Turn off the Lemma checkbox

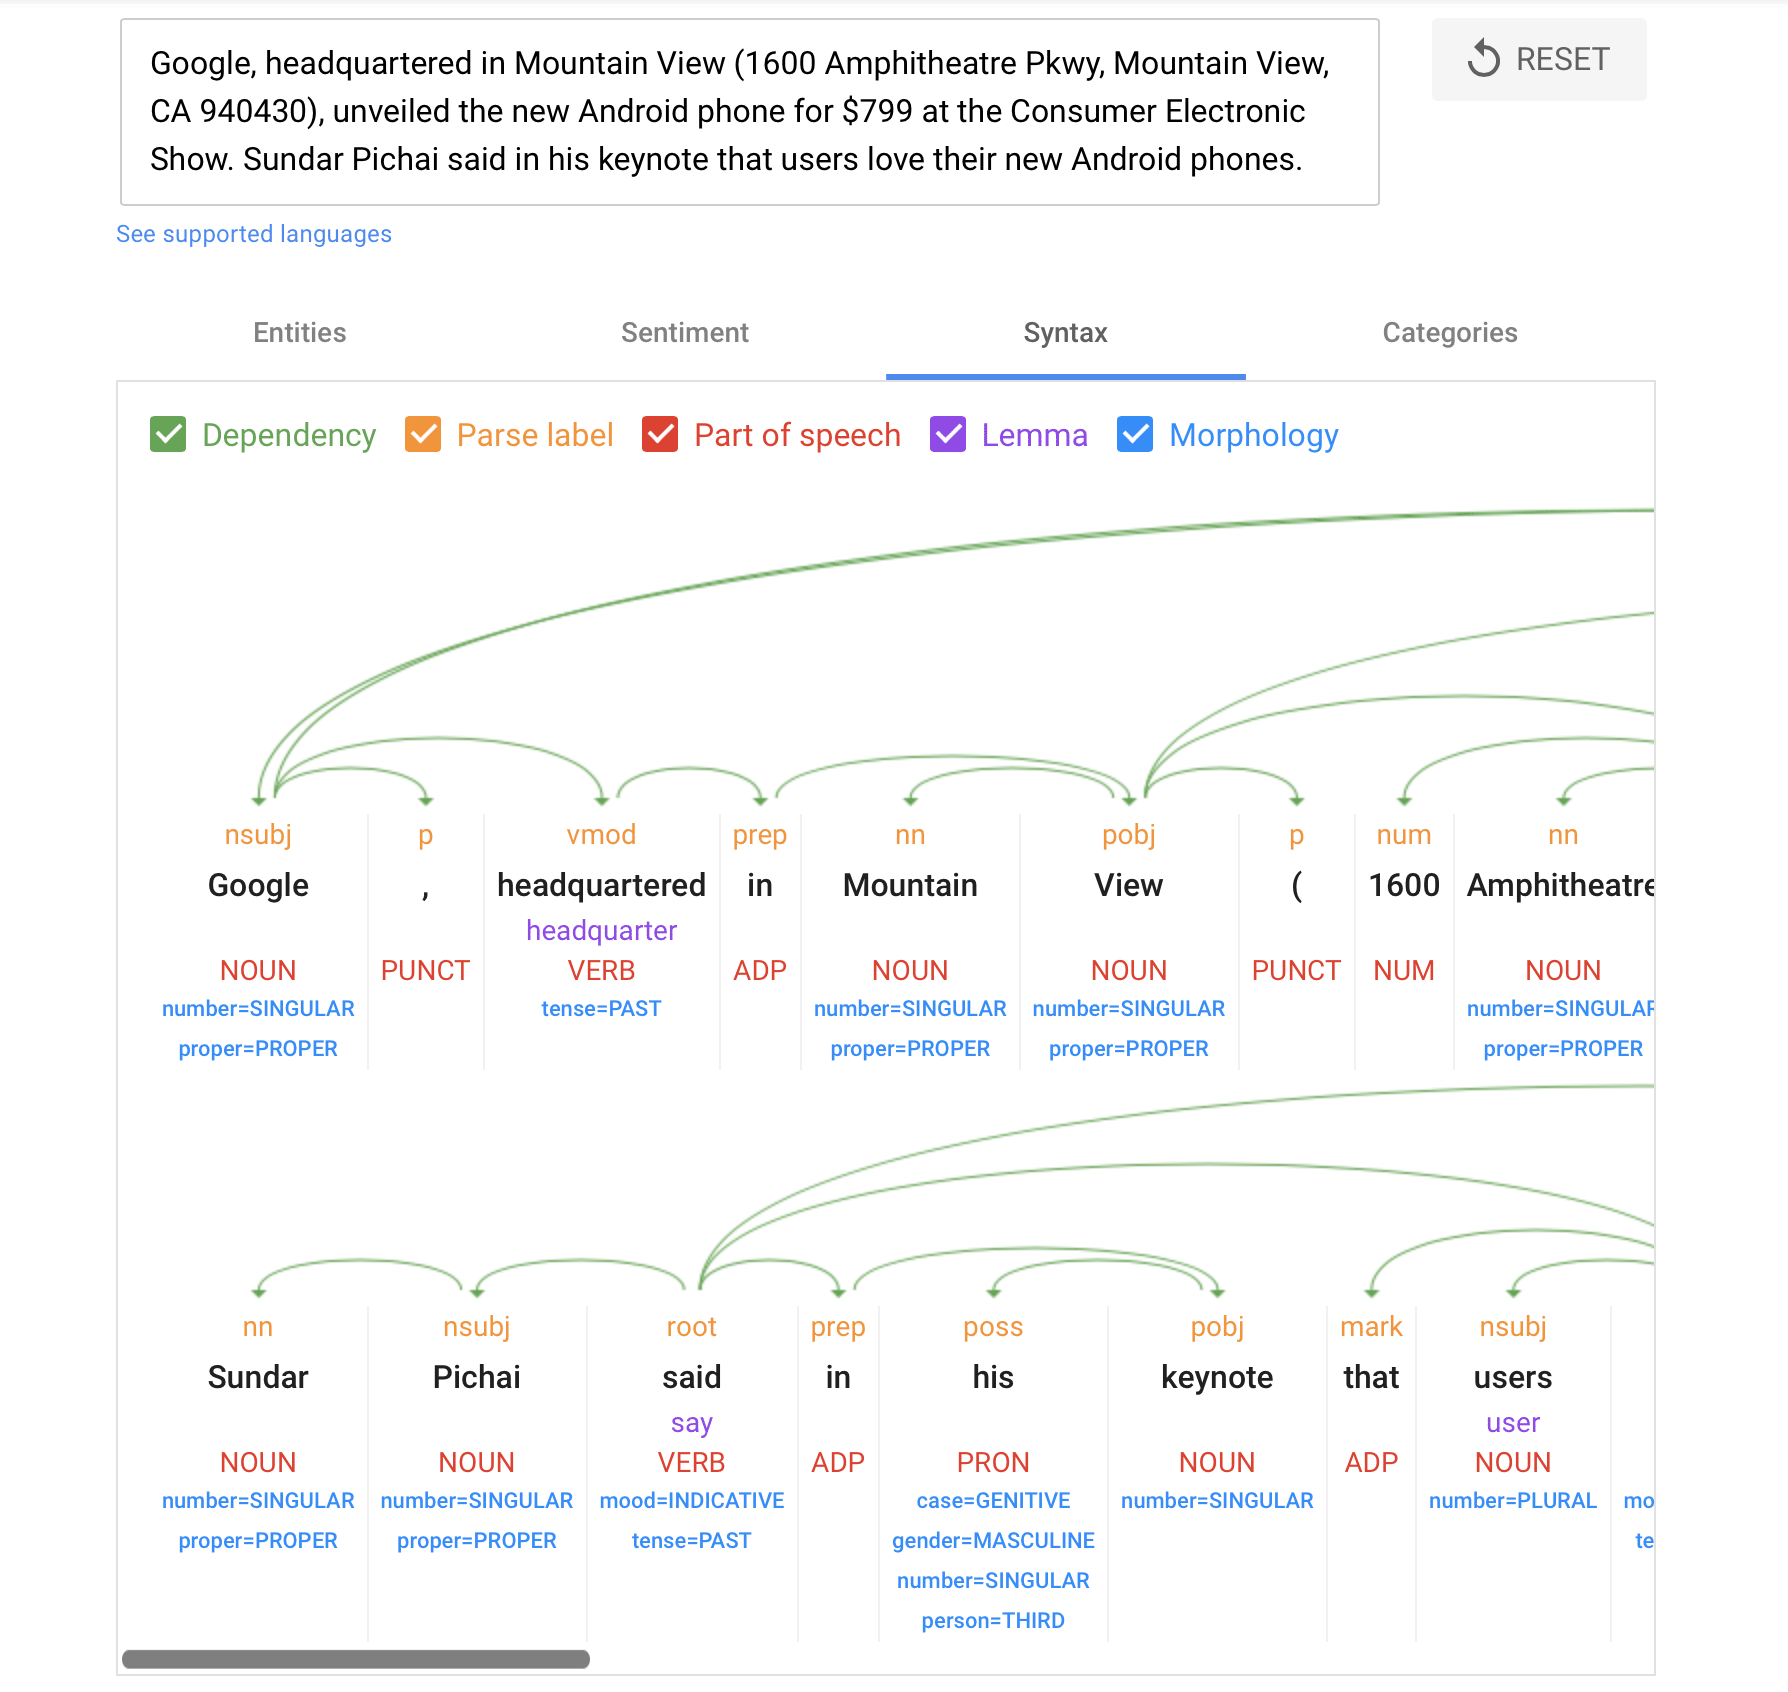tap(947, 435)
